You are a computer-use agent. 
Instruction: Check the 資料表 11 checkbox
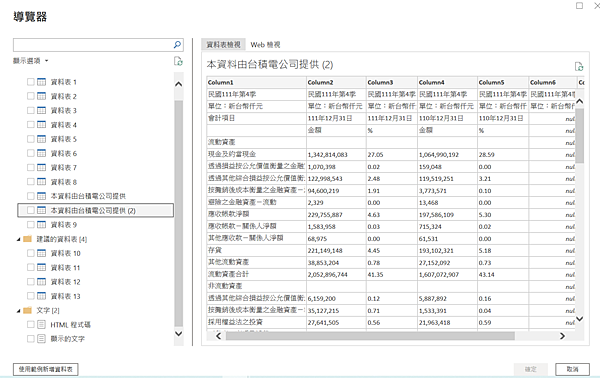(x=31, y=267)
